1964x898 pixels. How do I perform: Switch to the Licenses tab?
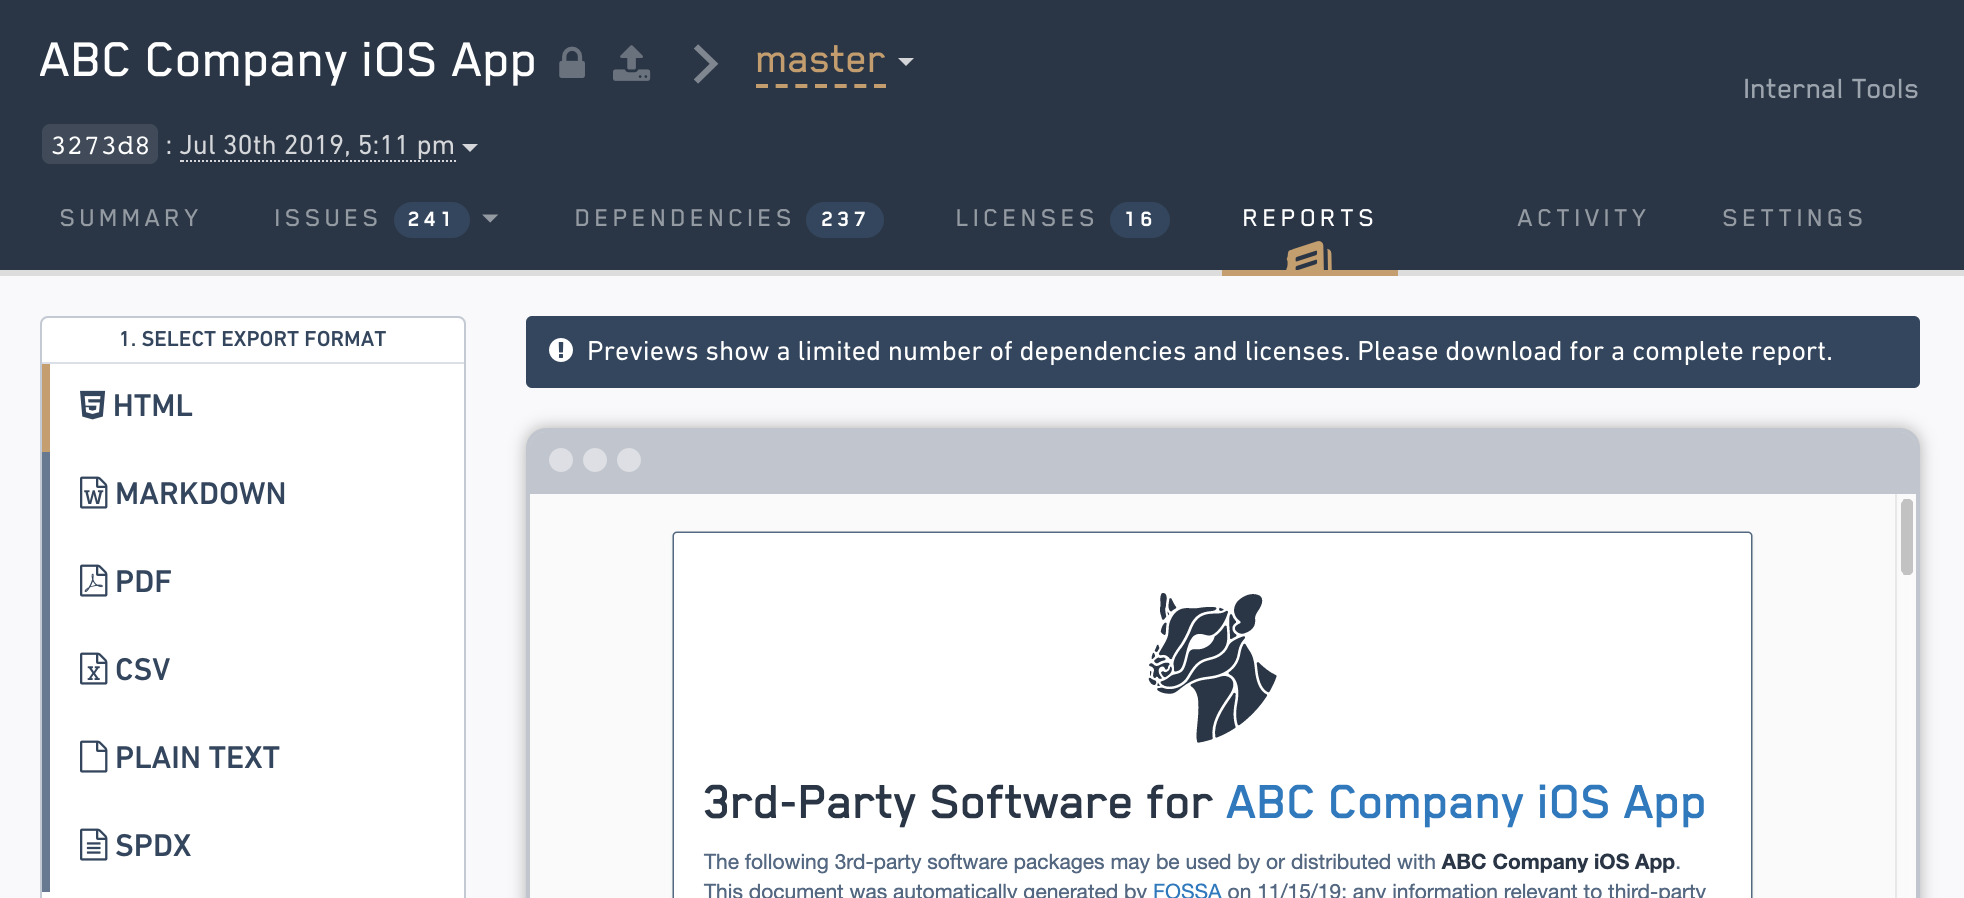point(1026,218)
